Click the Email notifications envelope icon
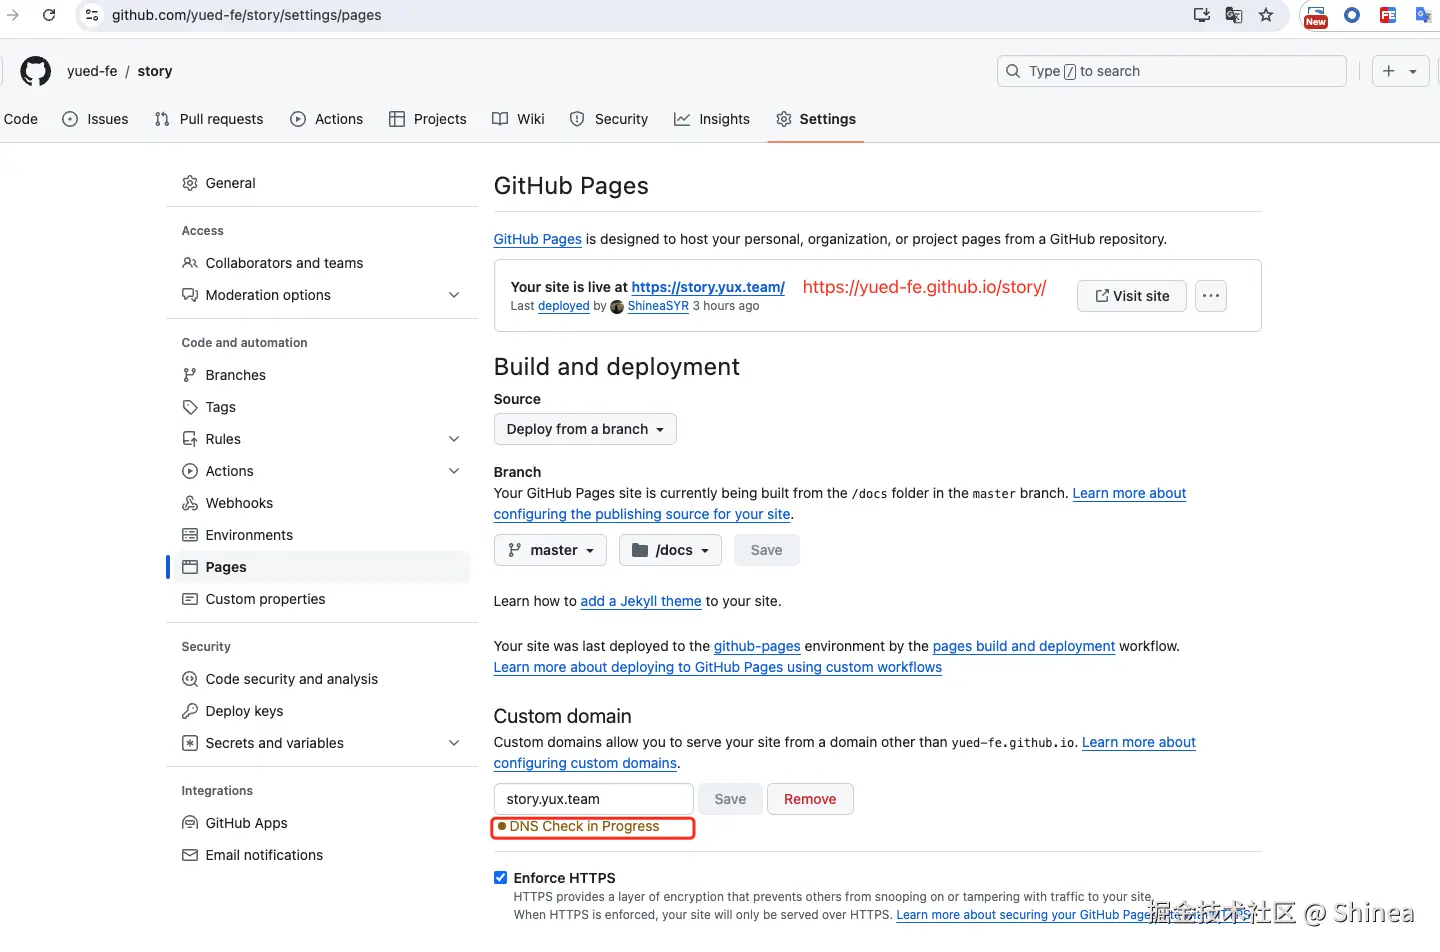The width and height of the screenshot is (1440, 952). click(190, 855)
